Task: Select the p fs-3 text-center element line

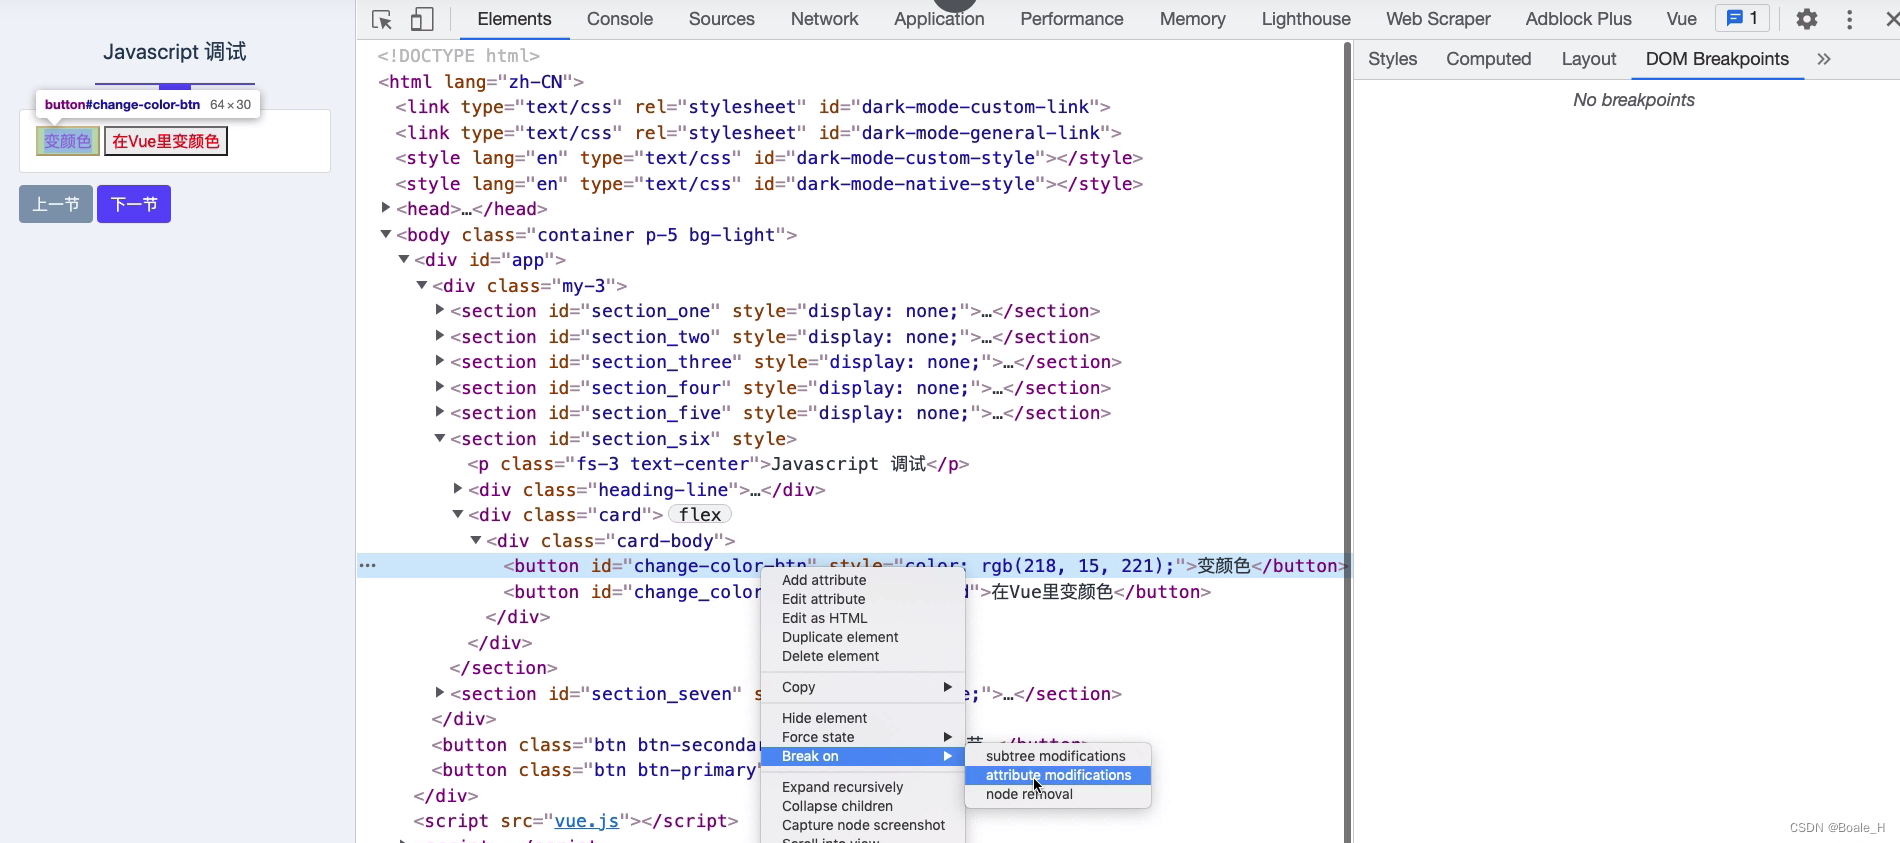Action: click(x=718, y=464)
